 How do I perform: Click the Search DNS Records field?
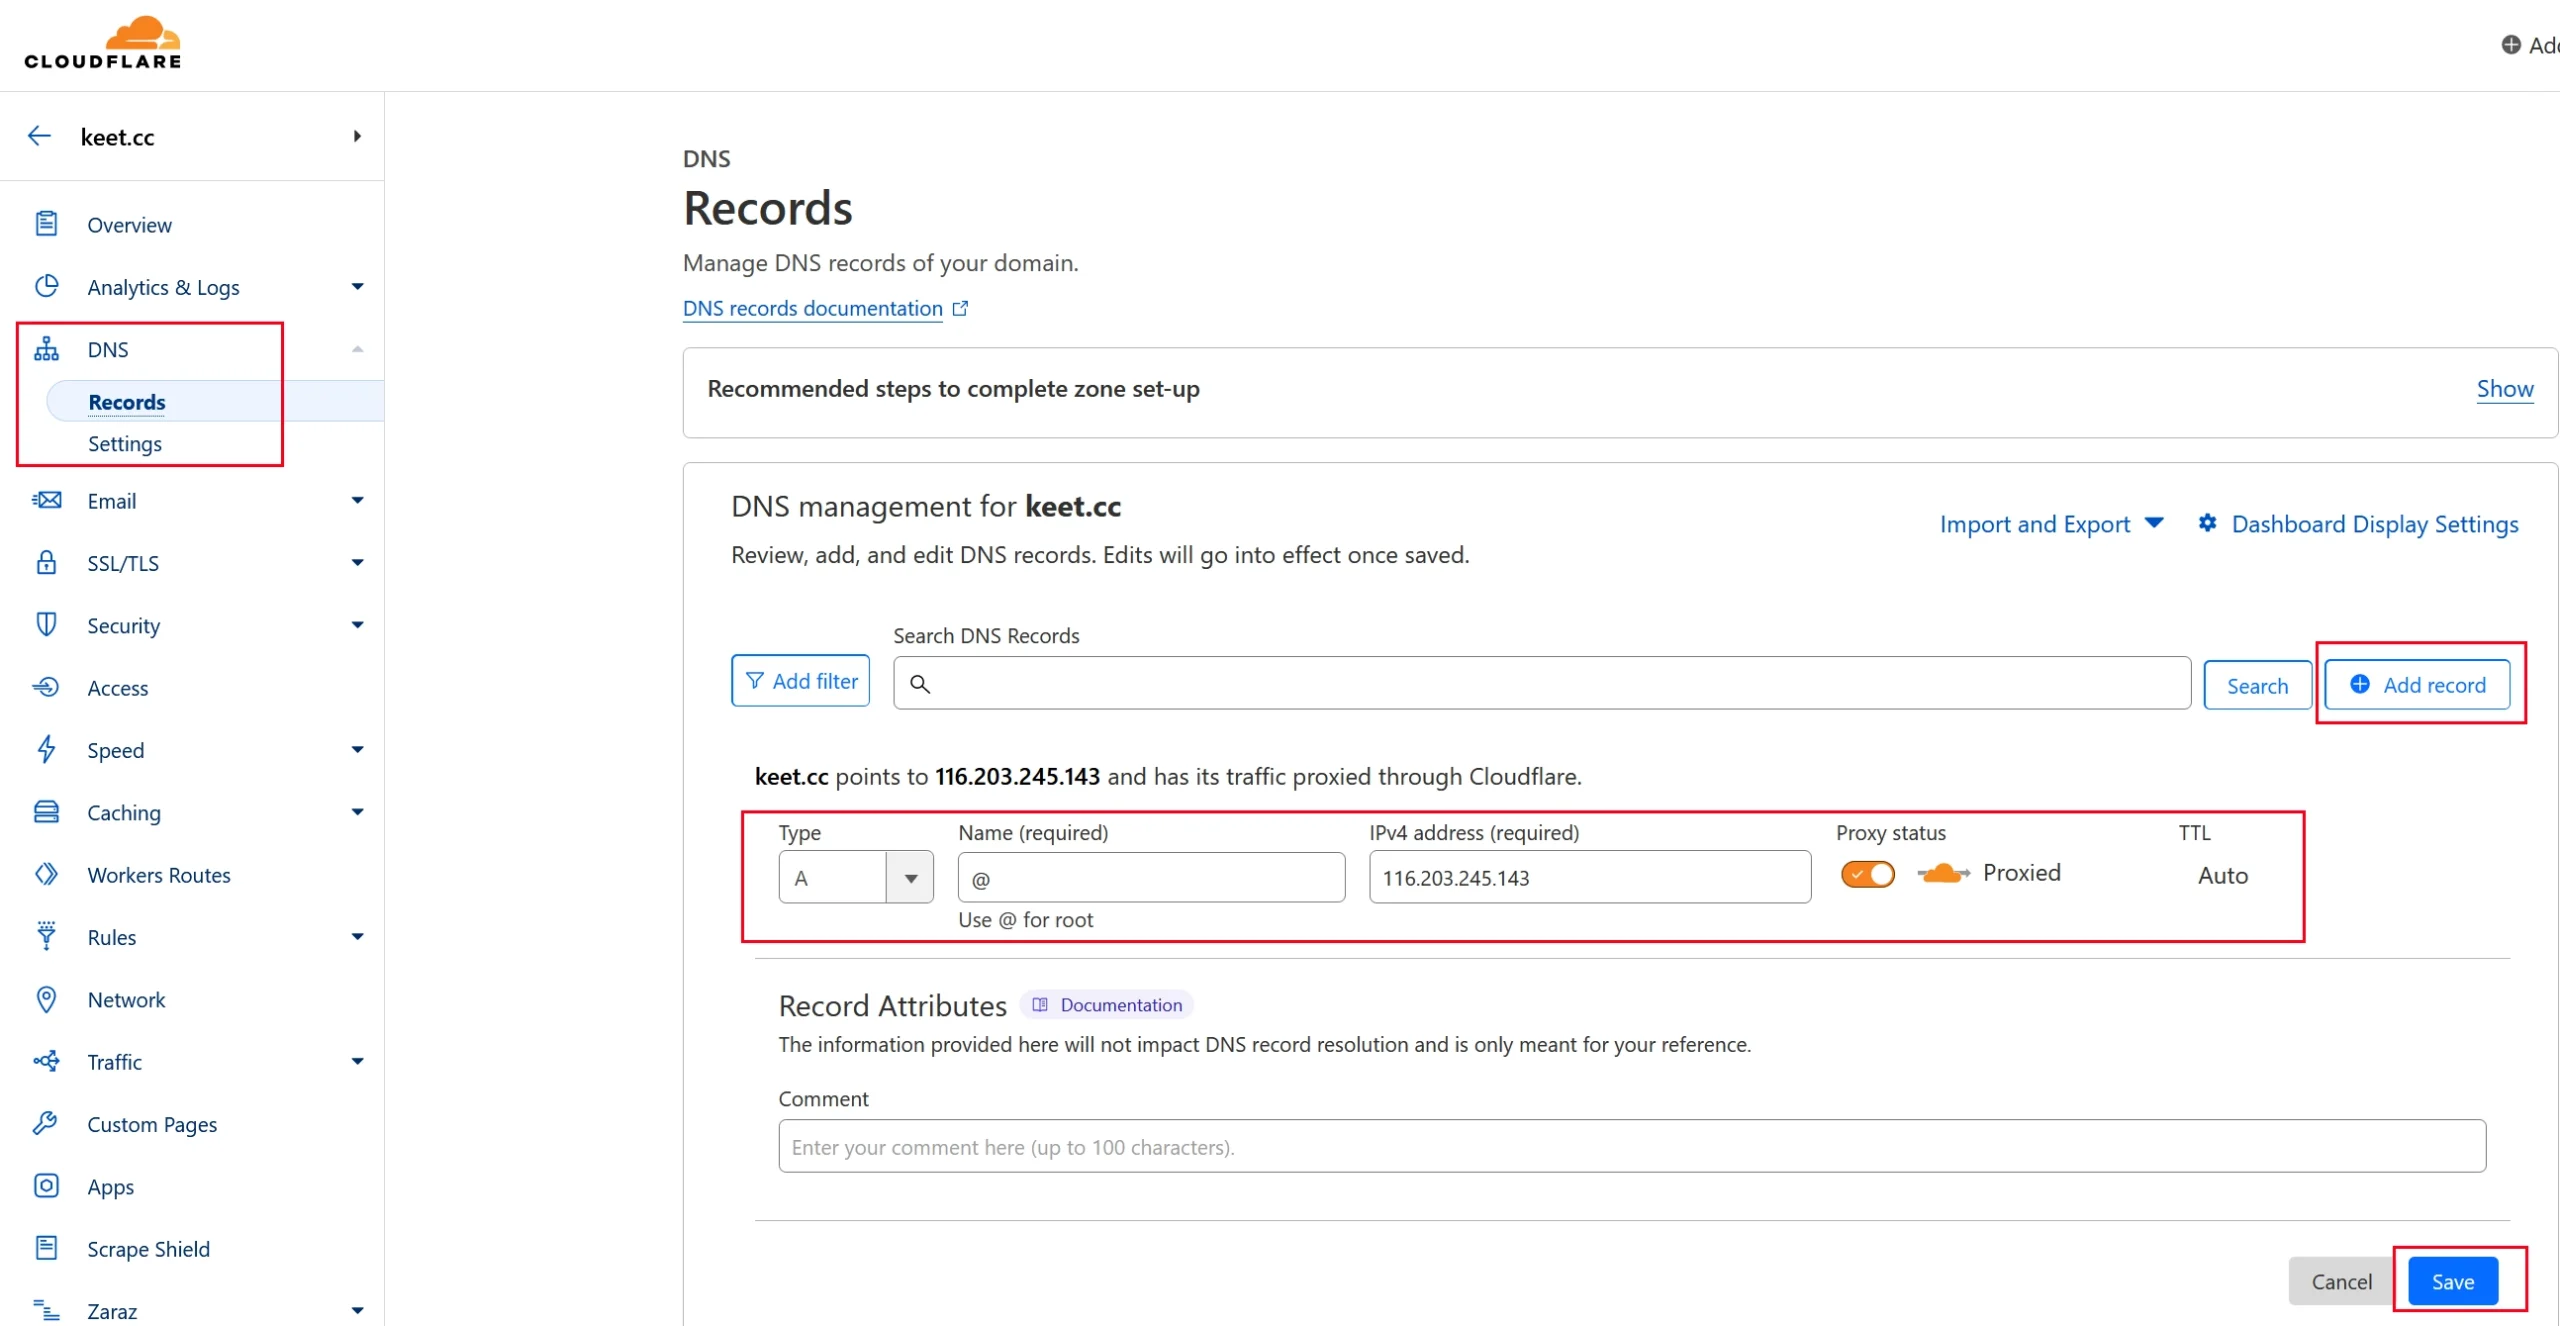click(1542, 683)
